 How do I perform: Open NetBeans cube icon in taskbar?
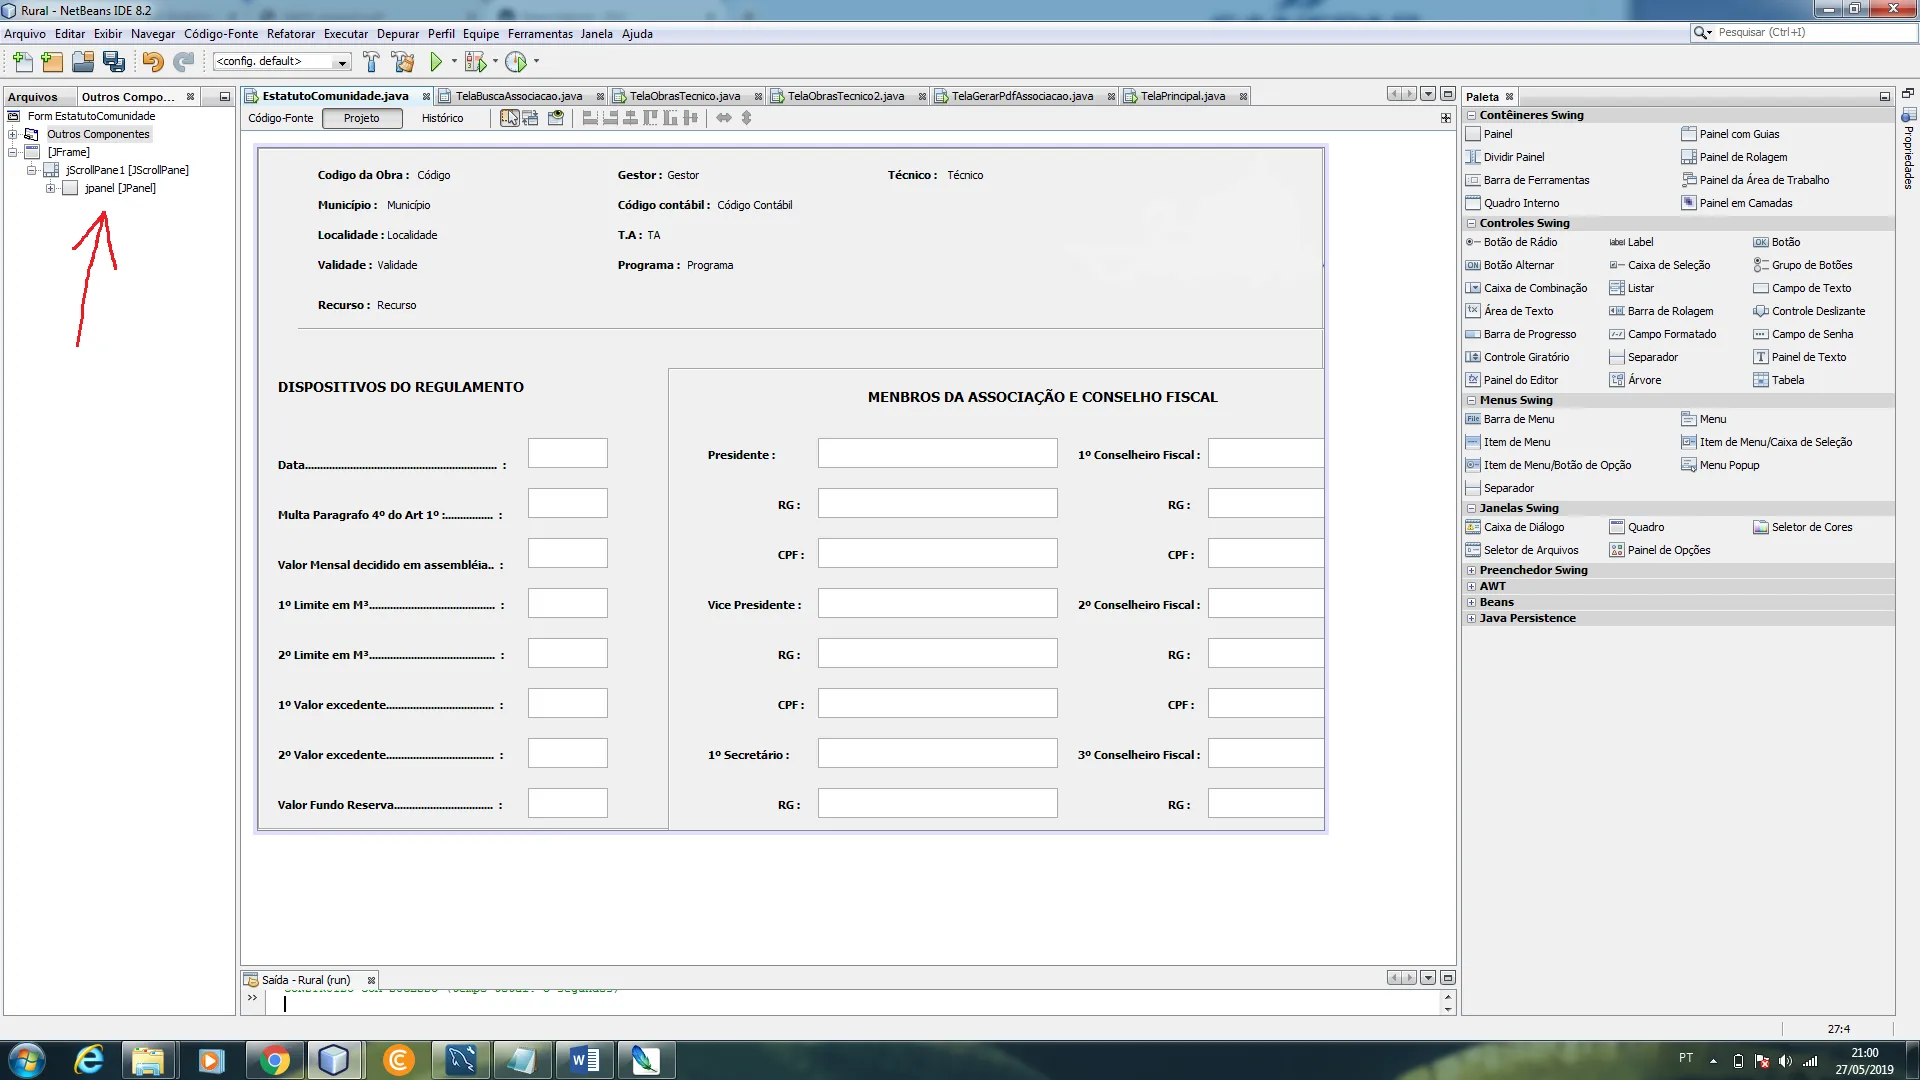click(x=334, y=1060)
